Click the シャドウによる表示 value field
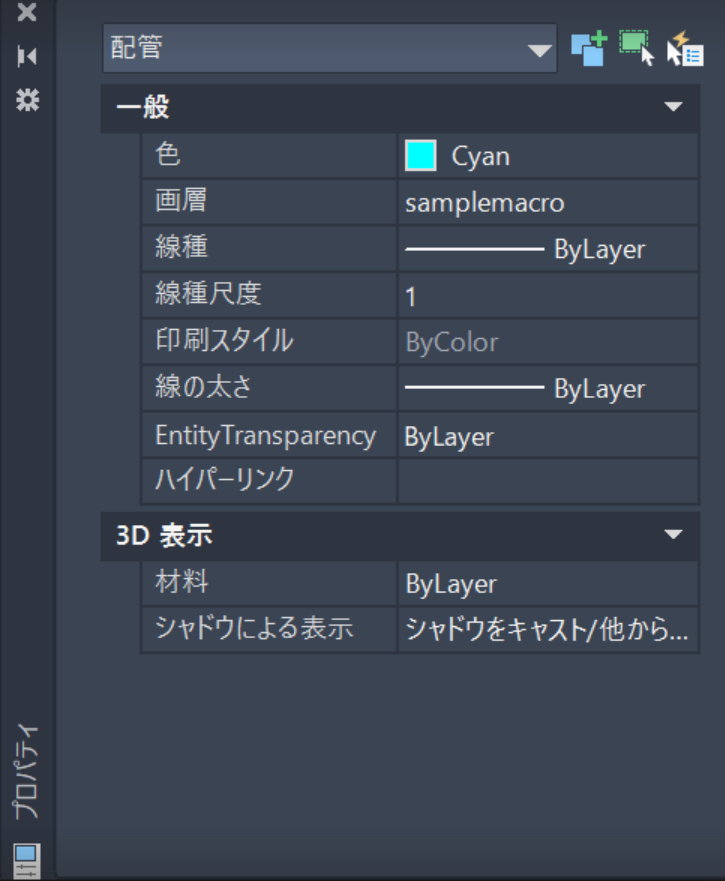 point(547,630)
